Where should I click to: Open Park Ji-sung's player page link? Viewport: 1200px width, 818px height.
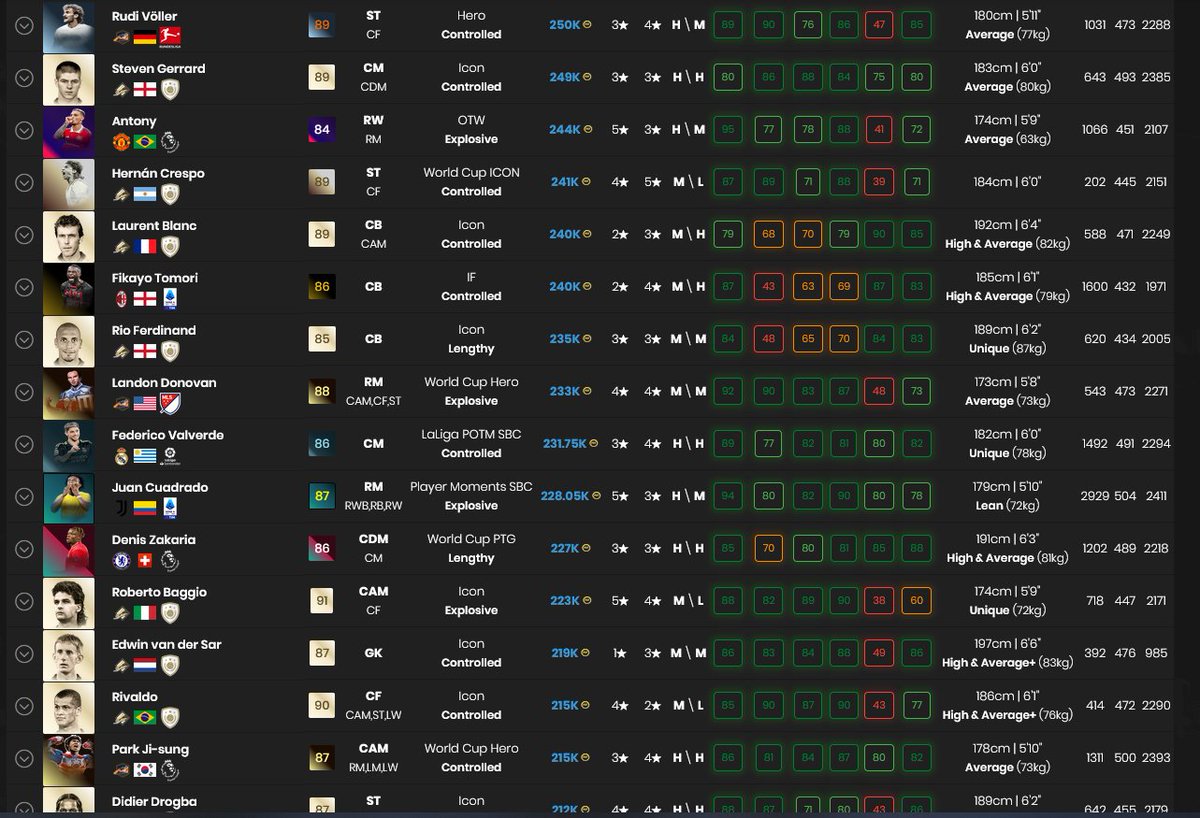150,749
